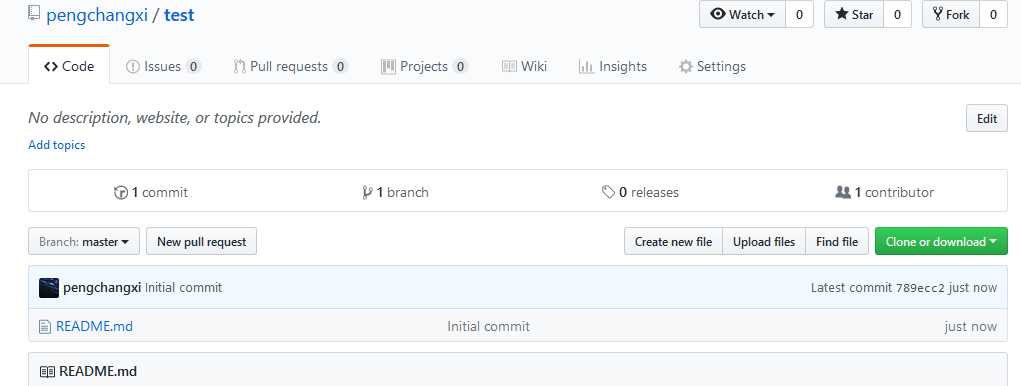This screenshot has width=1021, height=386.
Task: Open commit hash 789ecc2 link
Action: point(920,288)
